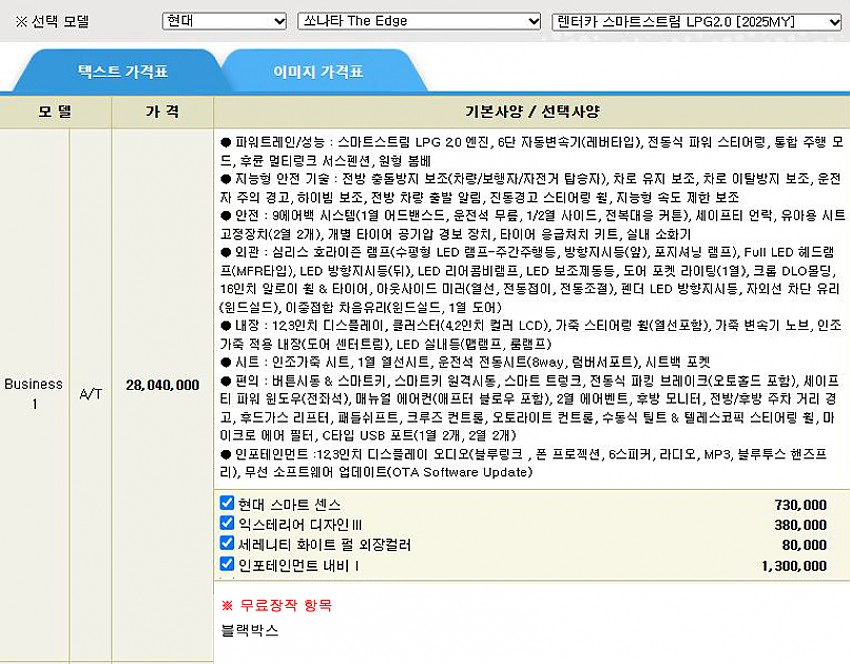Deselect 세레니티 화이트 펄 외장컬러 checkbox

(227, 543)
